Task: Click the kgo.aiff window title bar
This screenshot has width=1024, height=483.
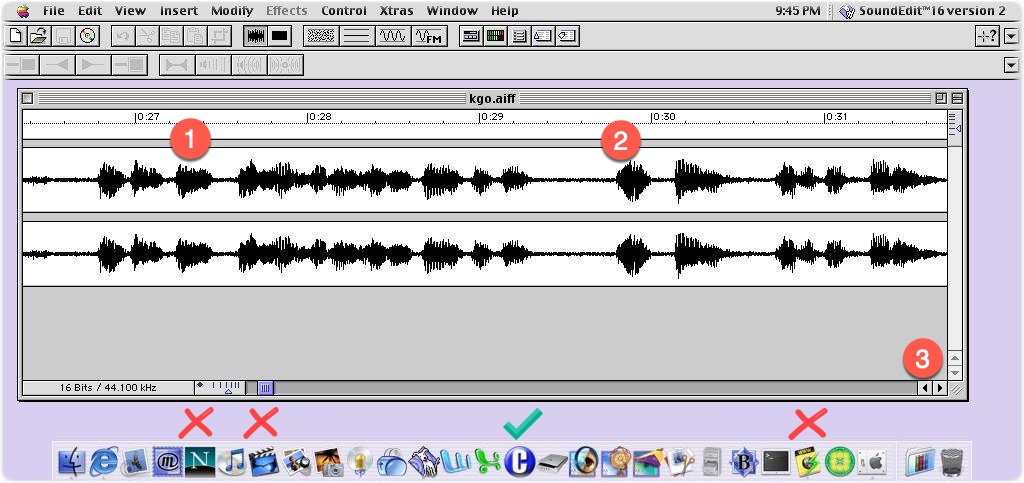Action: (492, 99)
